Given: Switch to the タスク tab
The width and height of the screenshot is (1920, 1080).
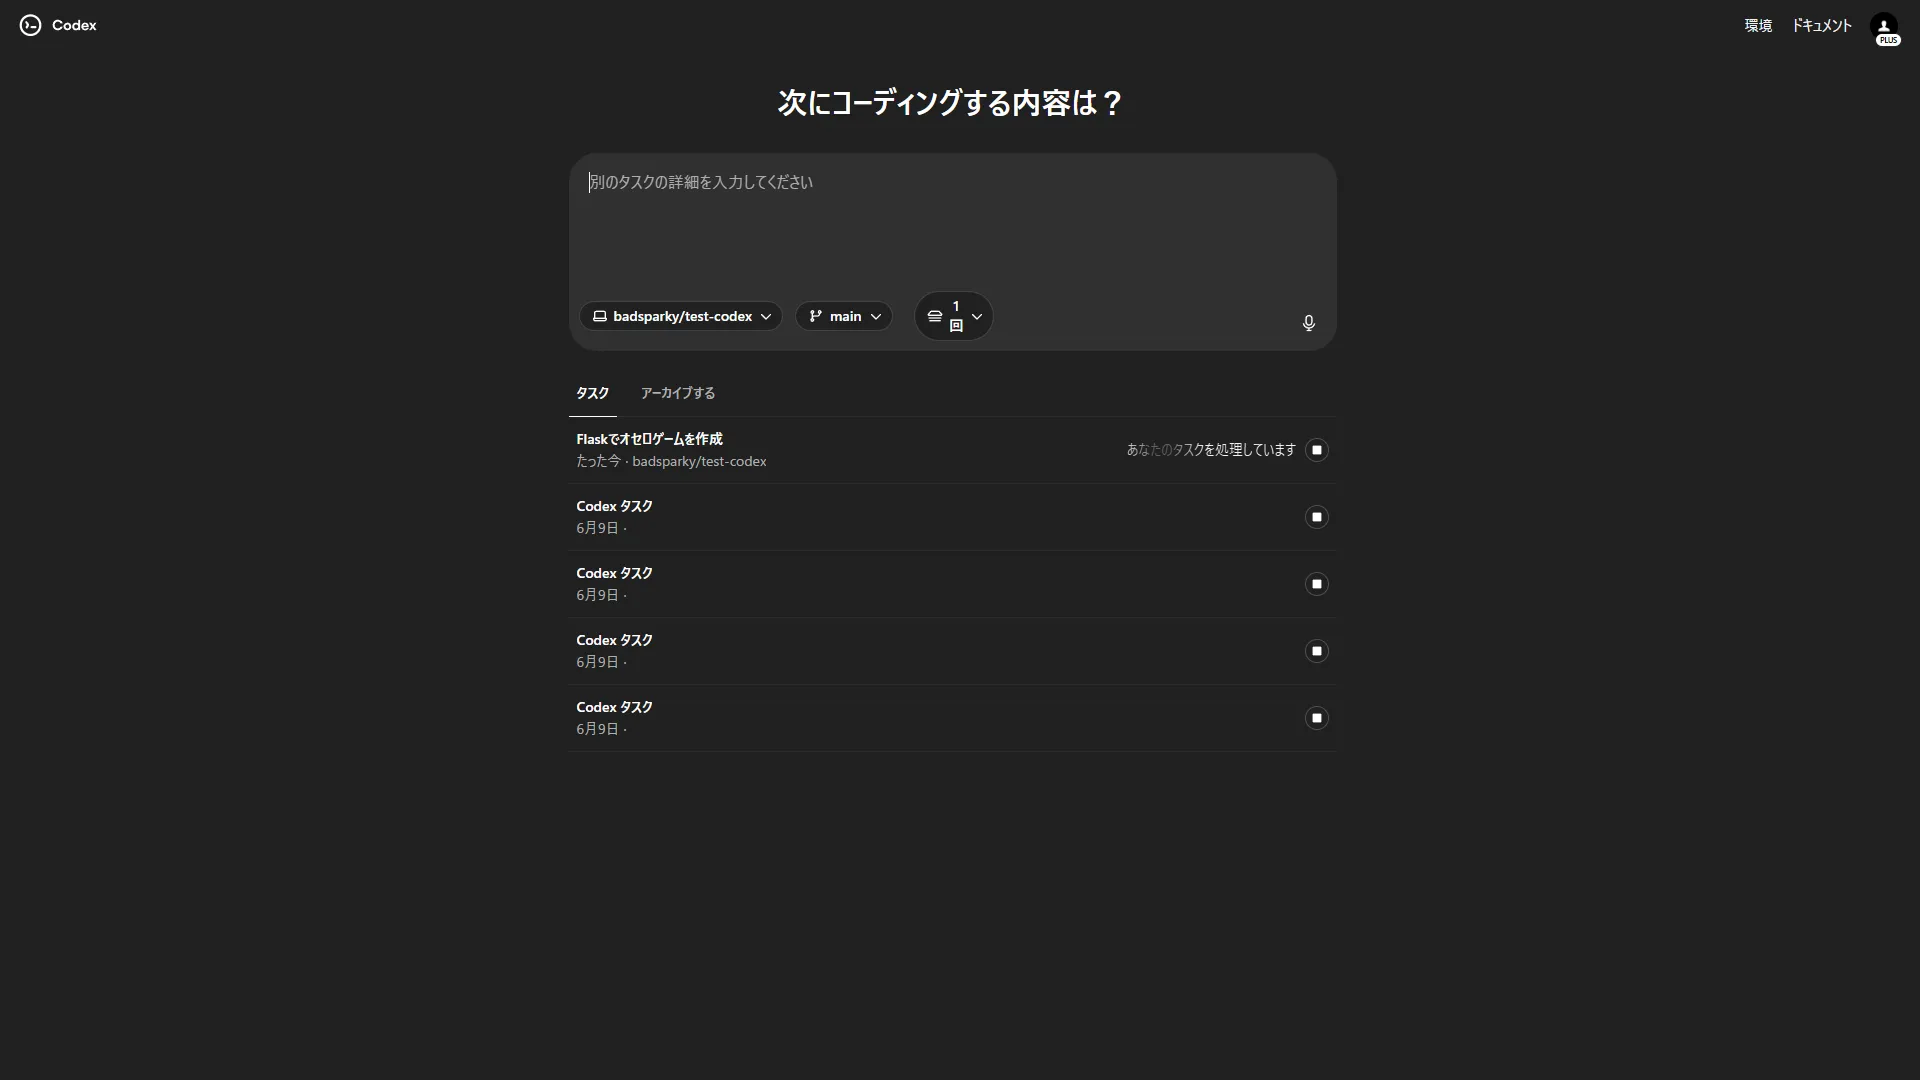Looking at the screenshot, I should [591, 393].
